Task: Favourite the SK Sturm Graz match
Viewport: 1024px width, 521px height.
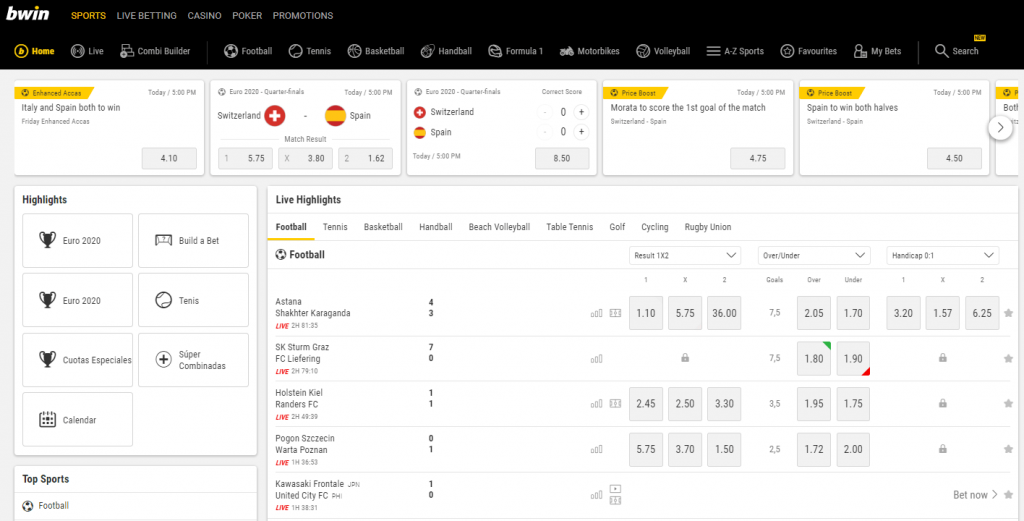Action: 1008,358
